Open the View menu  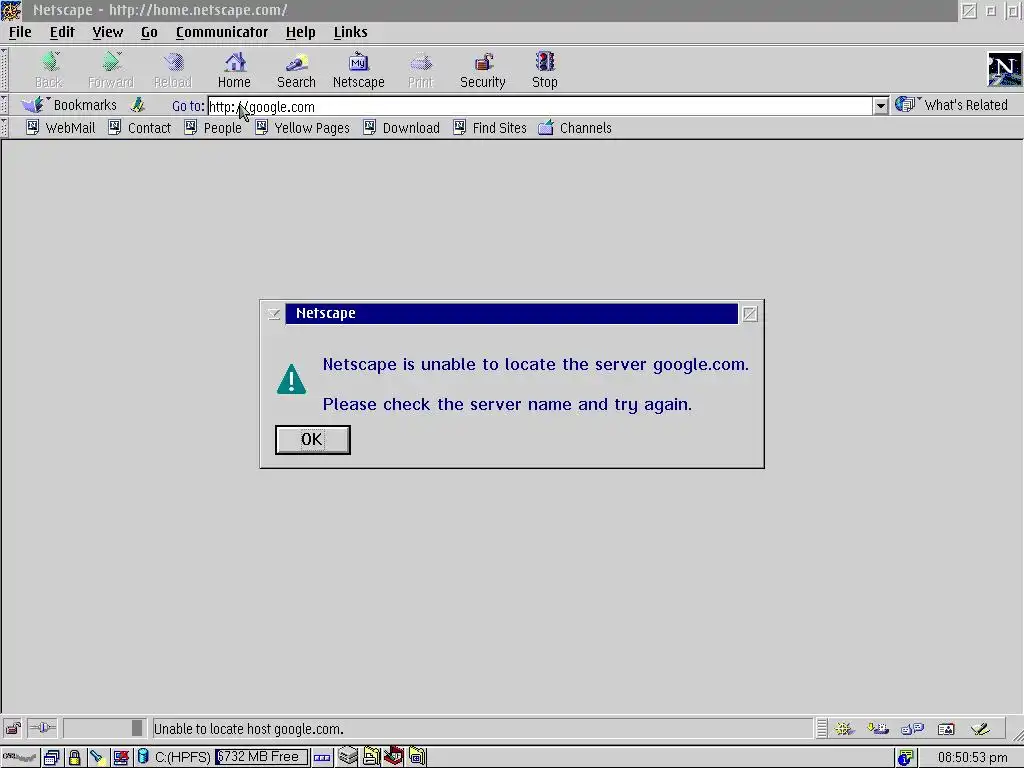click(x=108, y=32)
